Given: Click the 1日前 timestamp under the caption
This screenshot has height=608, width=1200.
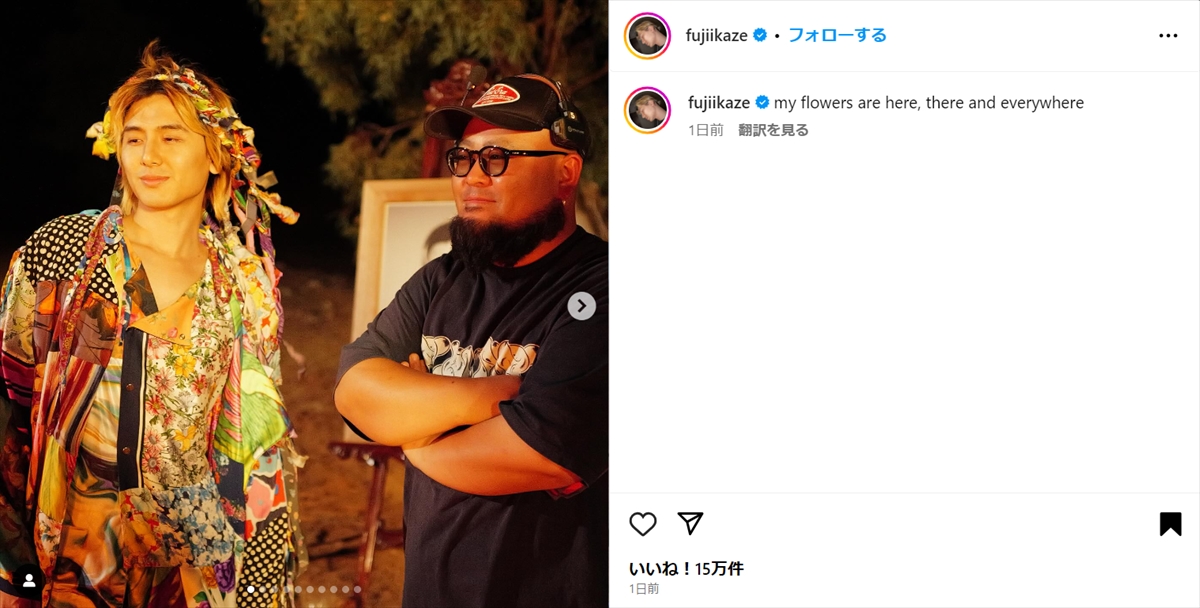Looking at the screenshot, I should pyautogui.click(x=706, y=130).
